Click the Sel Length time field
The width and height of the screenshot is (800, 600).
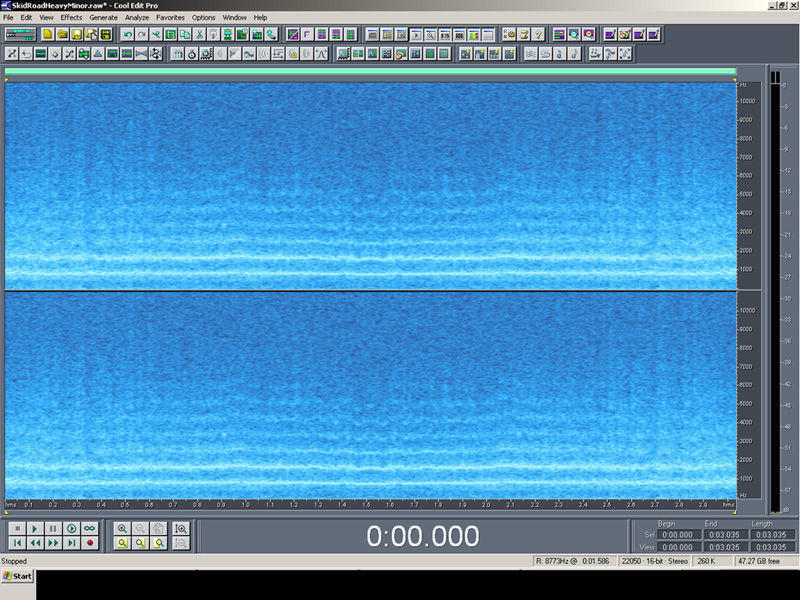(771, 535)
